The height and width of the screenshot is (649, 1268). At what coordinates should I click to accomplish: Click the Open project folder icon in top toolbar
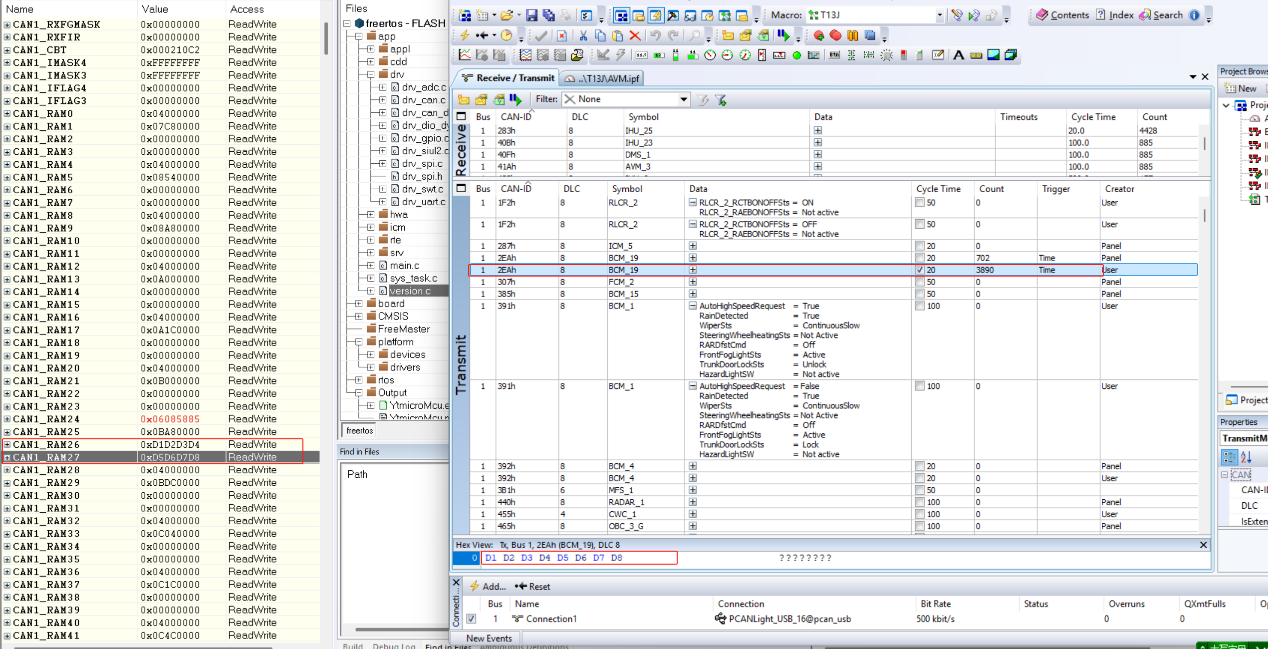506,15
